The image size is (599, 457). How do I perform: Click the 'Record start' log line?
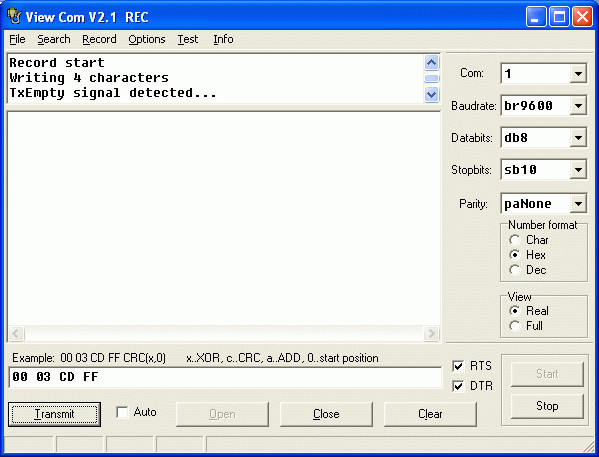[57, 63]
